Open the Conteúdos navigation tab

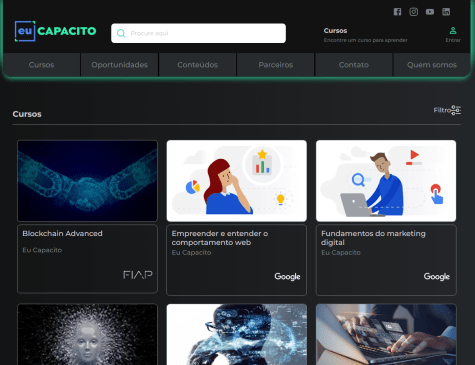[198, 65]
